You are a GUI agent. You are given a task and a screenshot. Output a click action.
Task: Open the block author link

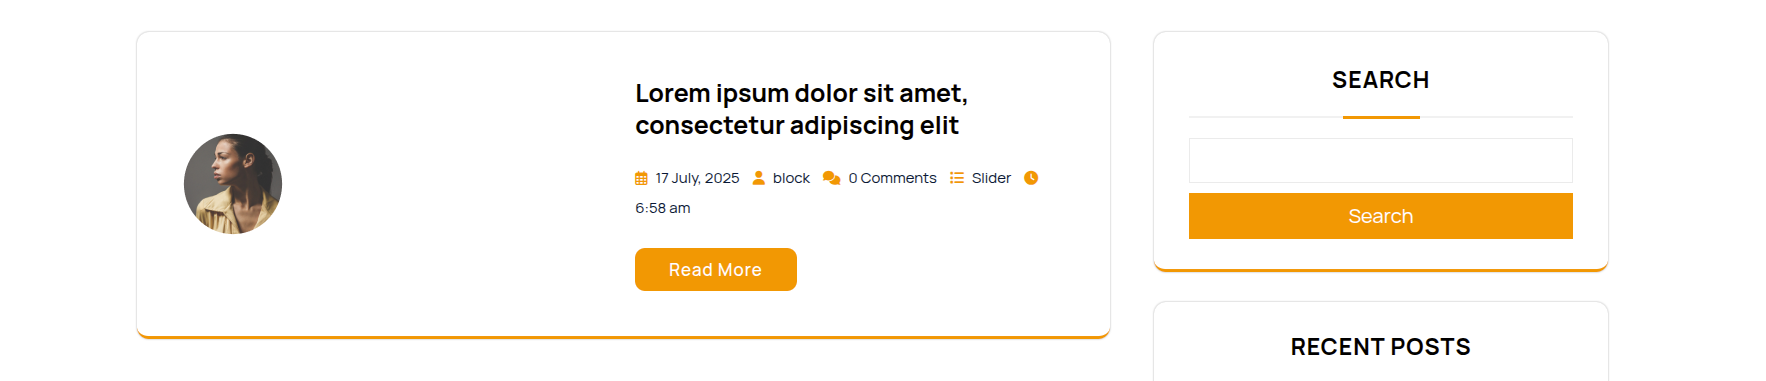(791, 178)
